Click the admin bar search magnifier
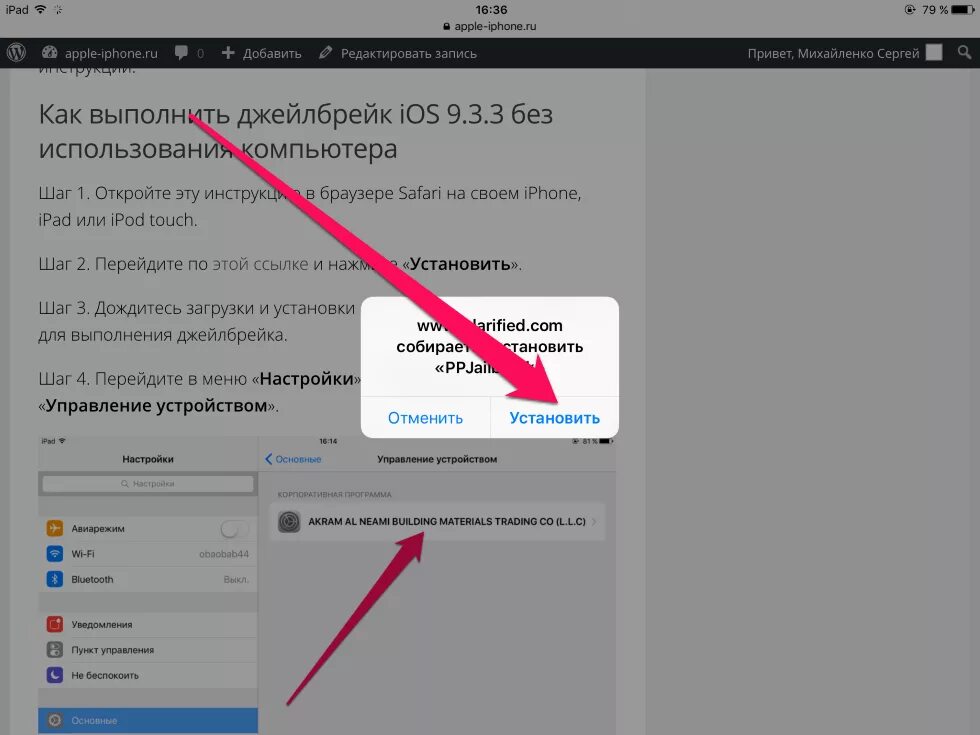 pyautogui.click(x=964, y=52)
